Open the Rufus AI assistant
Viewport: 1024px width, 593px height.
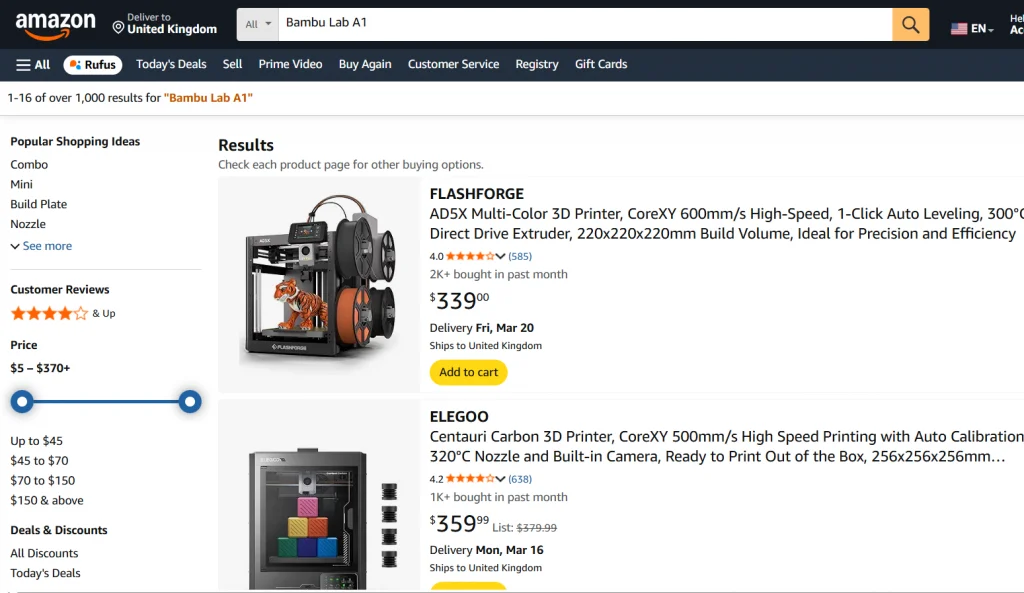pos(92,64)
